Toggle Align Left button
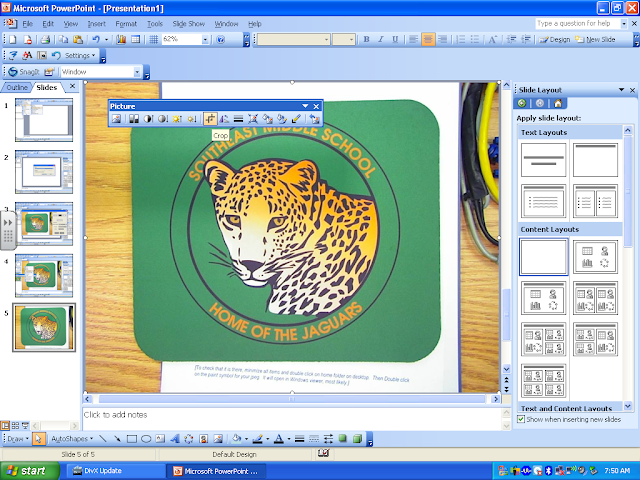The width and height of the screenshot is (640, 480). (413, 40)
